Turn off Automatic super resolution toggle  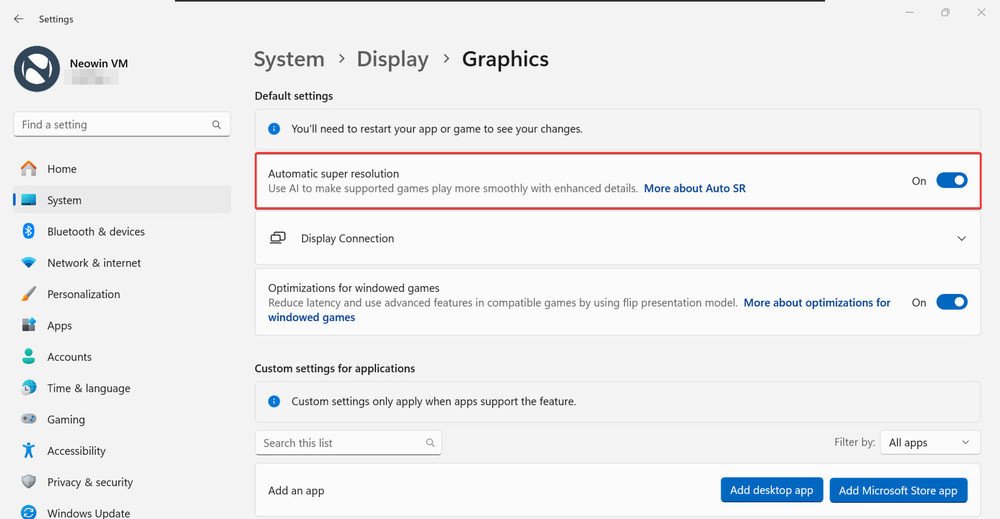point(952,180)
